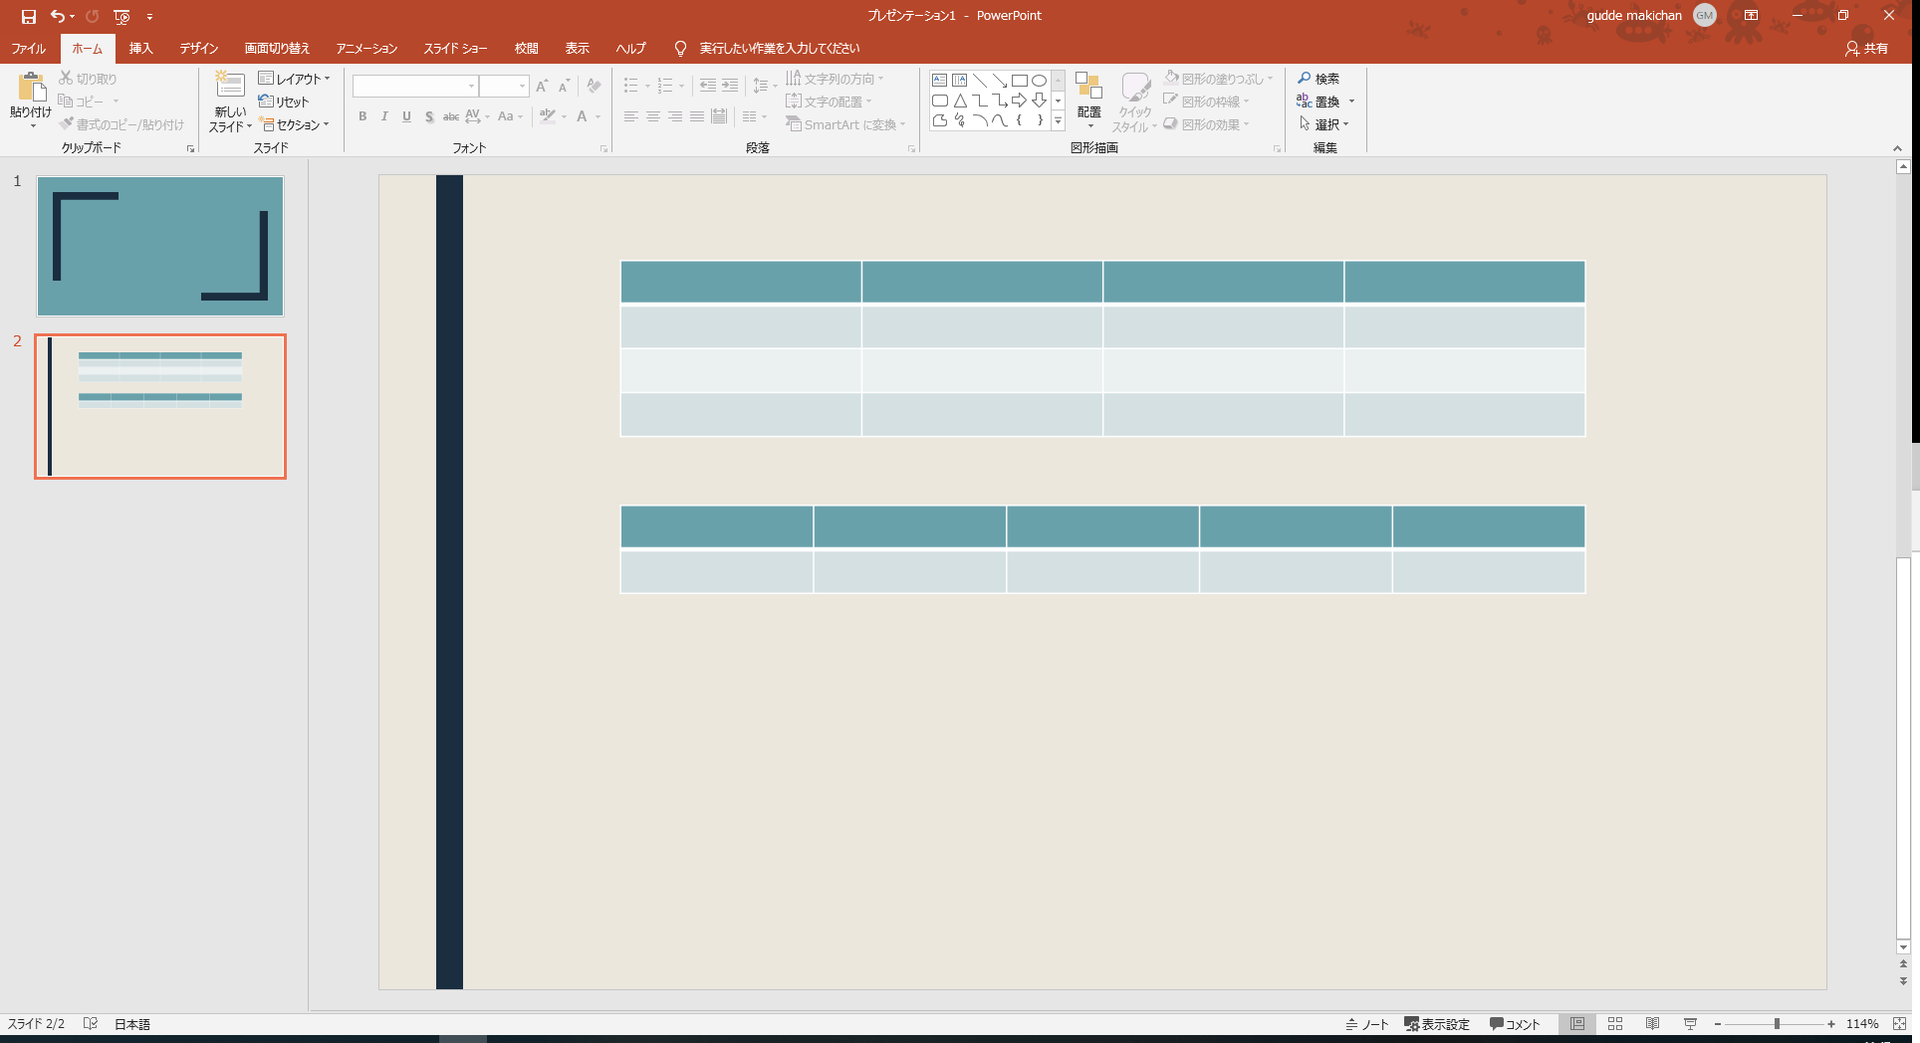Center align text
Screen dimensions: 1920x1043
coord(653,117)
